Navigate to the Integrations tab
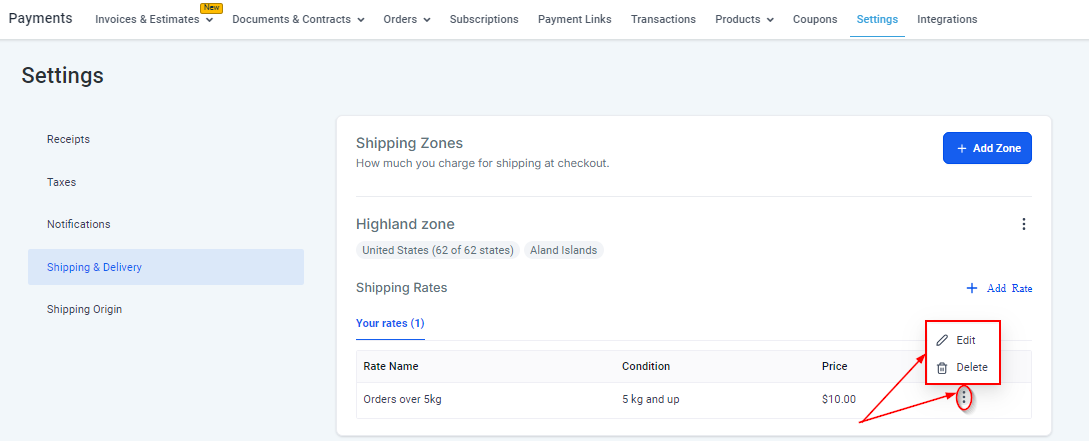 click(x=947, y=20)
